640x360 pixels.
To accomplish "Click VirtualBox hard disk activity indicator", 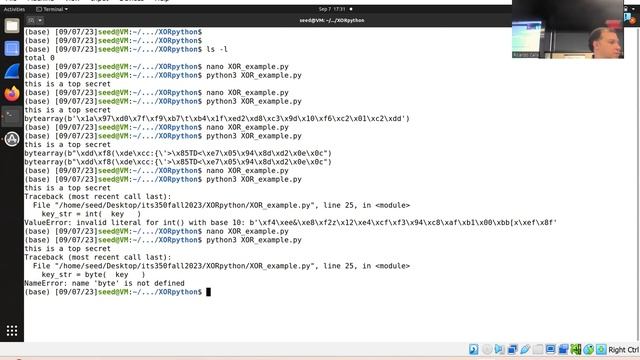I will (473, 349).
